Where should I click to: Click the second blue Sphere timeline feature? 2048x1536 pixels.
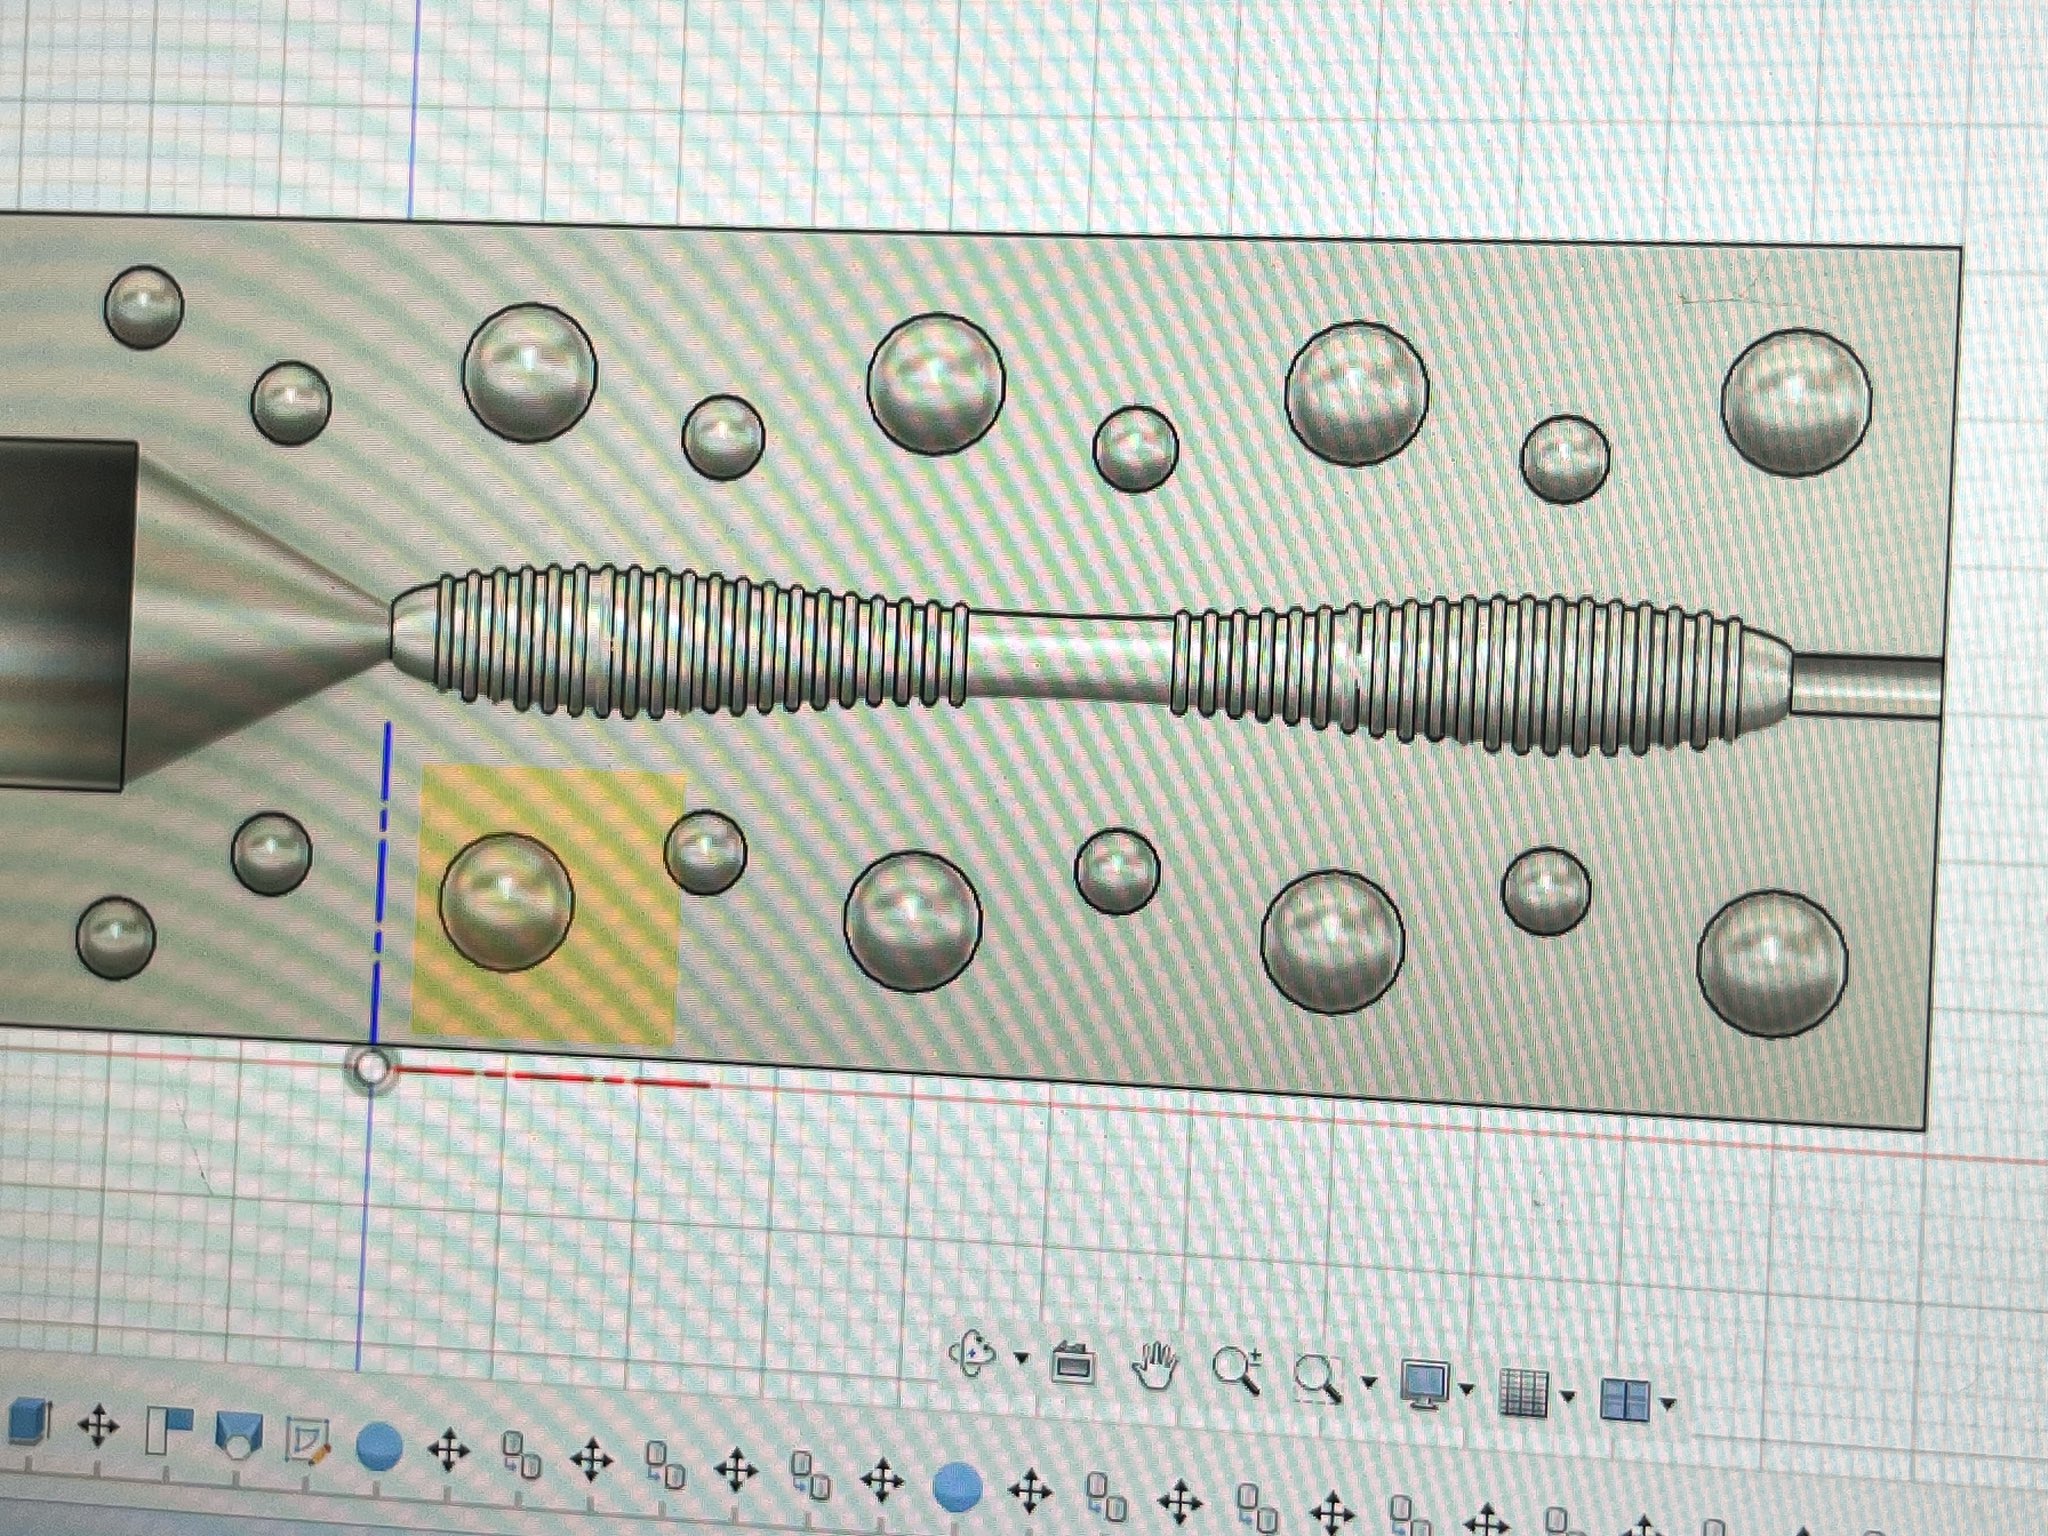click(x=957, y=1488)
